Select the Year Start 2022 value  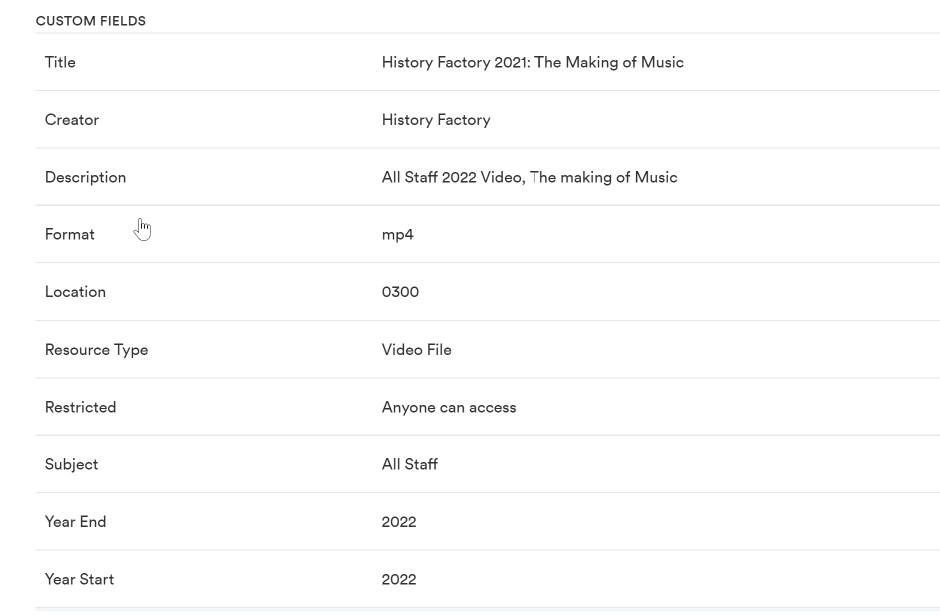pyautogui.click(x=399, y=579)
